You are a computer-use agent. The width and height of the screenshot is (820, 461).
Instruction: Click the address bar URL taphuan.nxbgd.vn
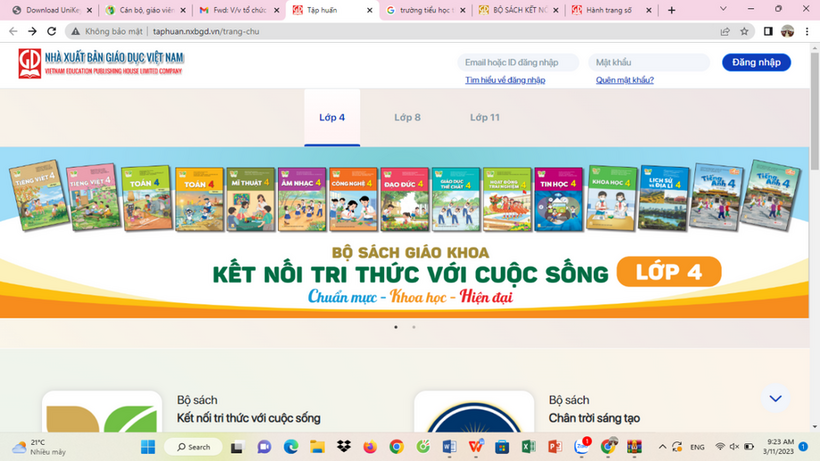[x=206, y=31]
